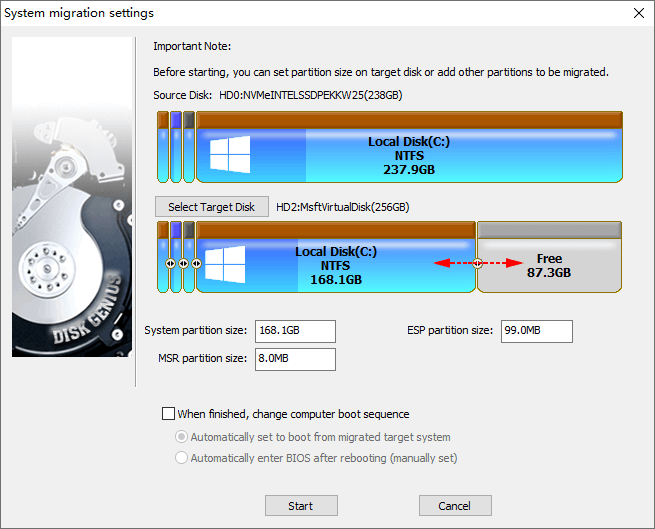Image resolution: width=655 pixels, height=529 pixels.
Task: Click Windows logo on source disk partition
Action: click(x=230, y=155)
